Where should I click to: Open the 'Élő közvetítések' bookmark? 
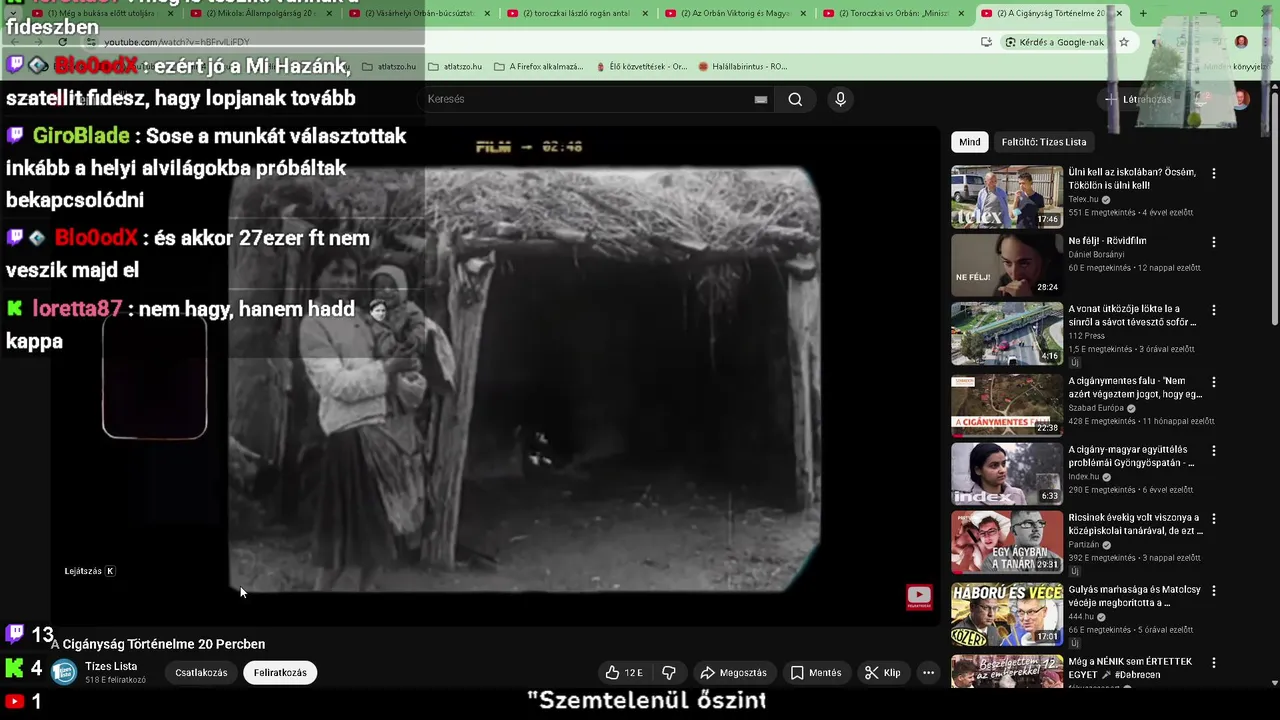[x=641, y=66]
